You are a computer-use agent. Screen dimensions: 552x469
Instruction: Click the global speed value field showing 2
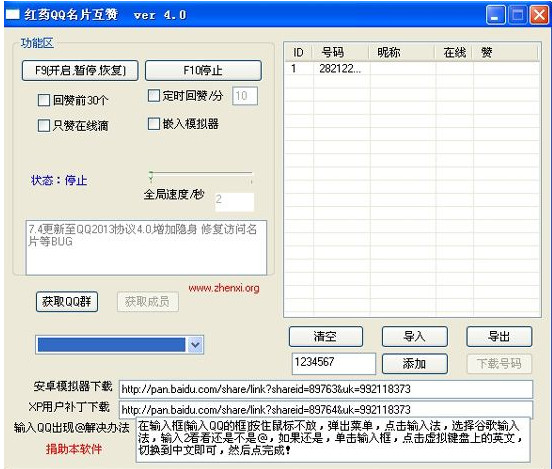pos(234,202)
